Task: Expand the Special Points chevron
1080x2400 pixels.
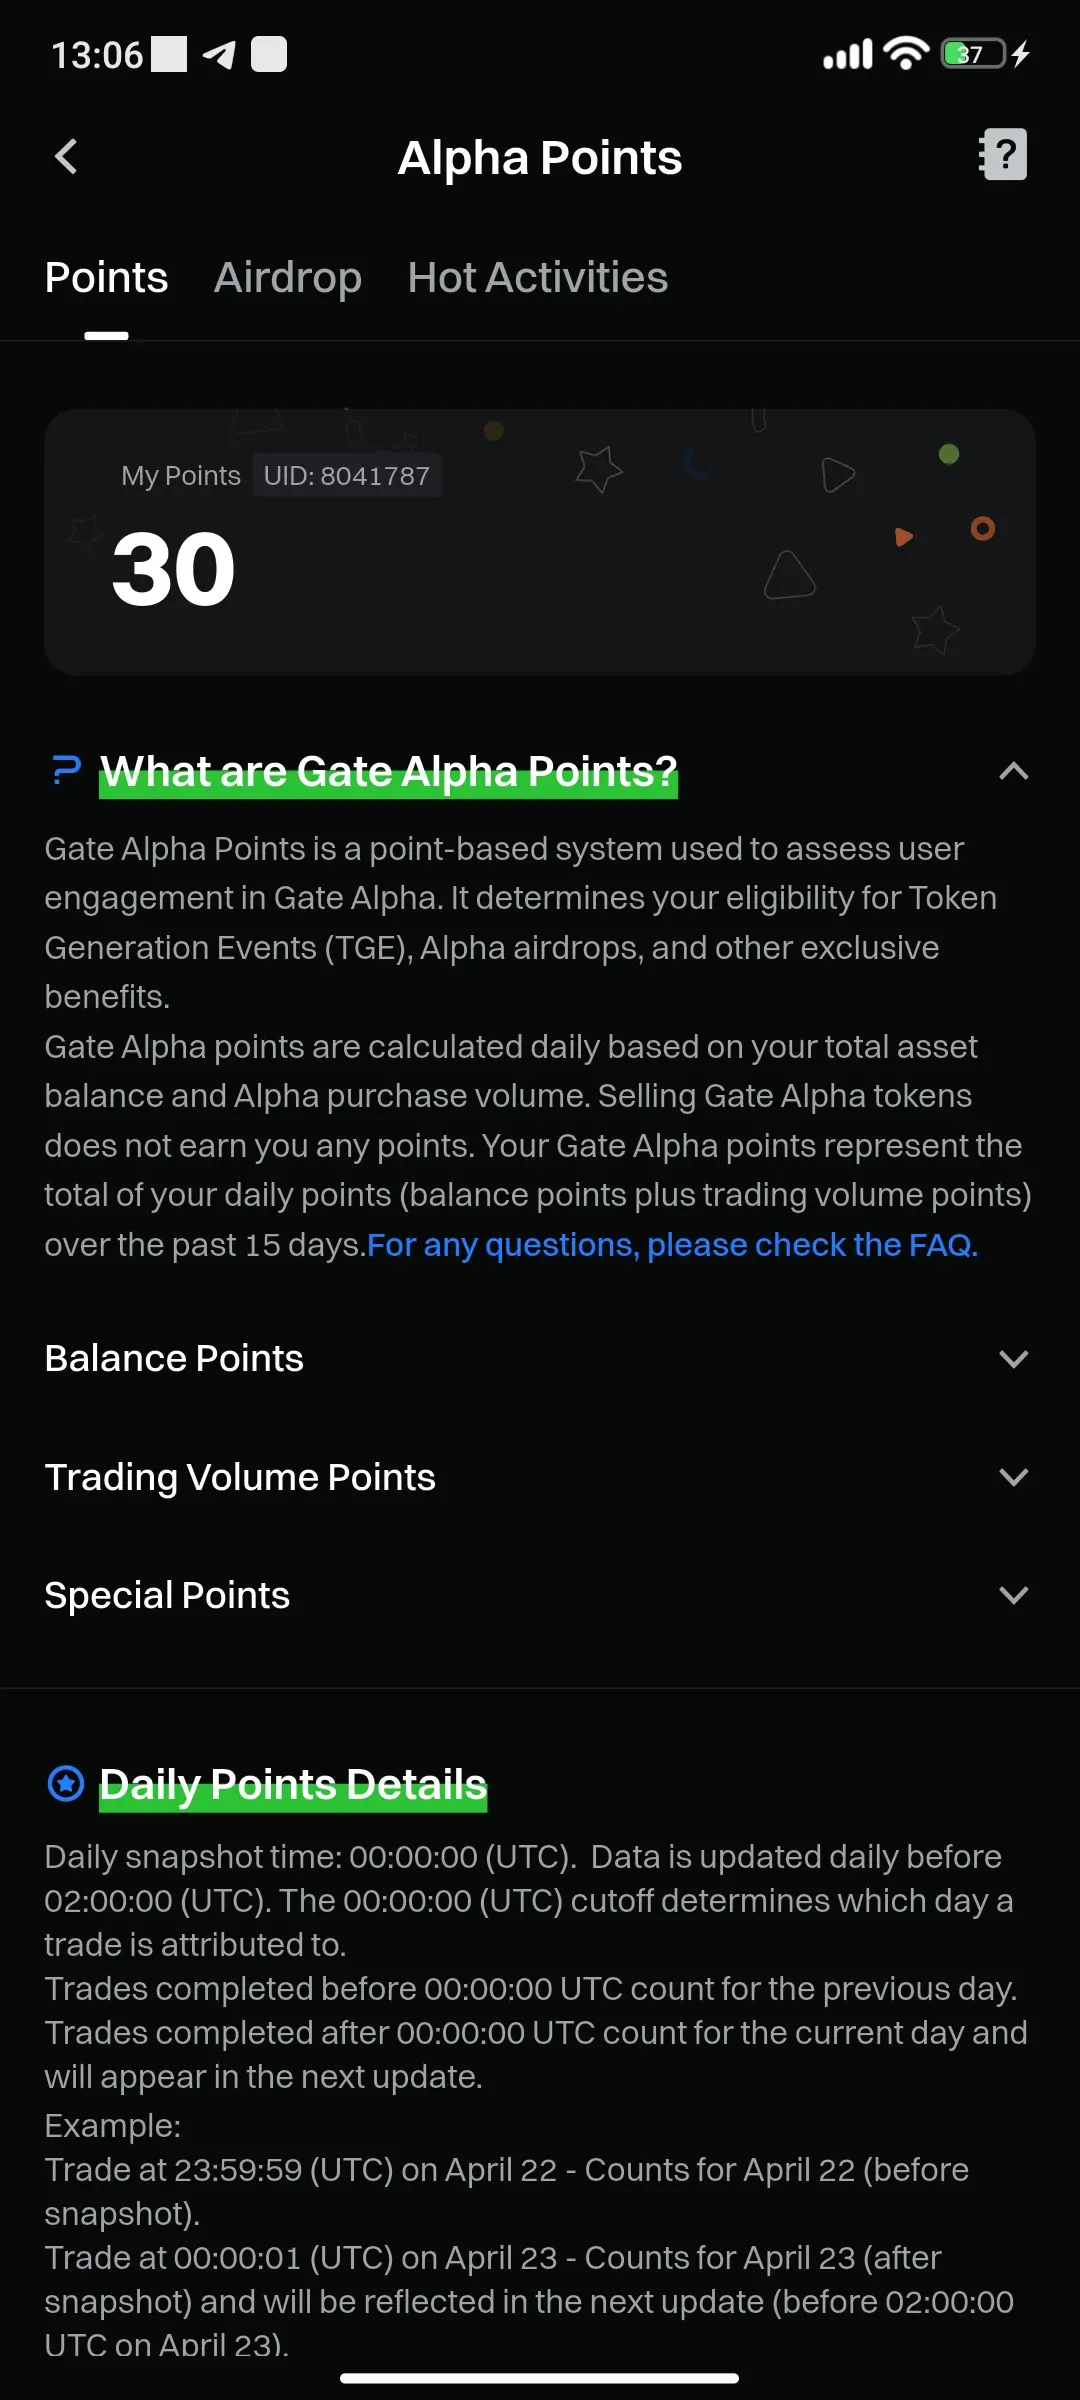Action: (1014, 1595)
